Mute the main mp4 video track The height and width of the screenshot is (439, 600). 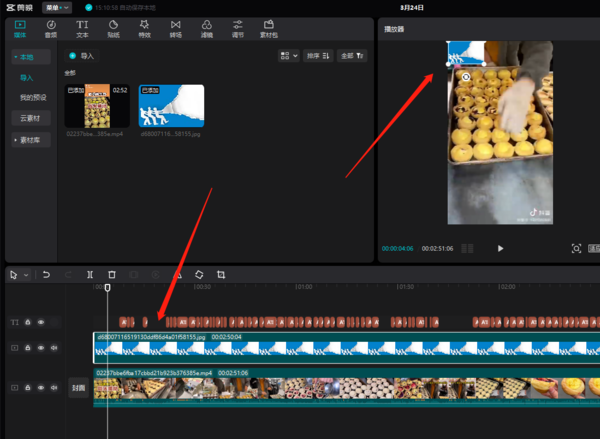point(53,386)
